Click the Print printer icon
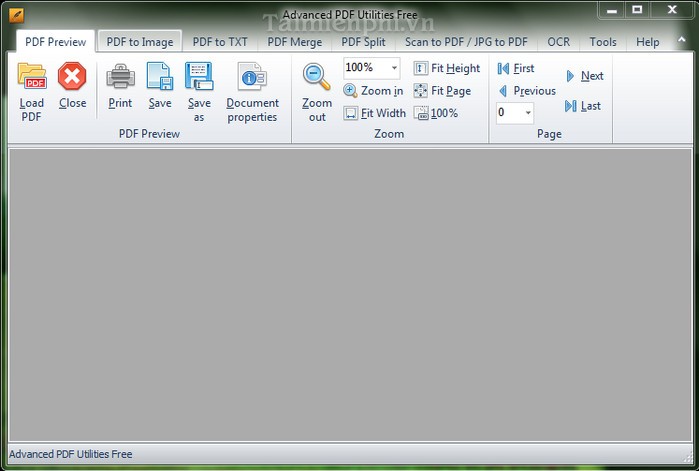 pyautogui.click(x=120, y=76)
